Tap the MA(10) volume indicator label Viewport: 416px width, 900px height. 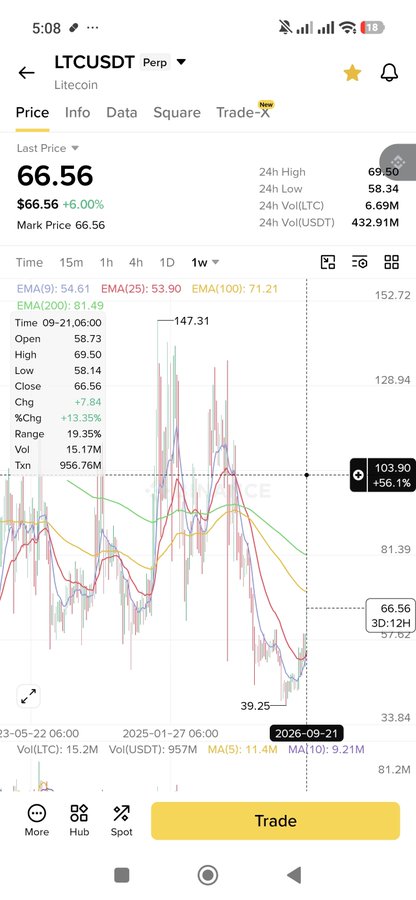coord(326,749)
